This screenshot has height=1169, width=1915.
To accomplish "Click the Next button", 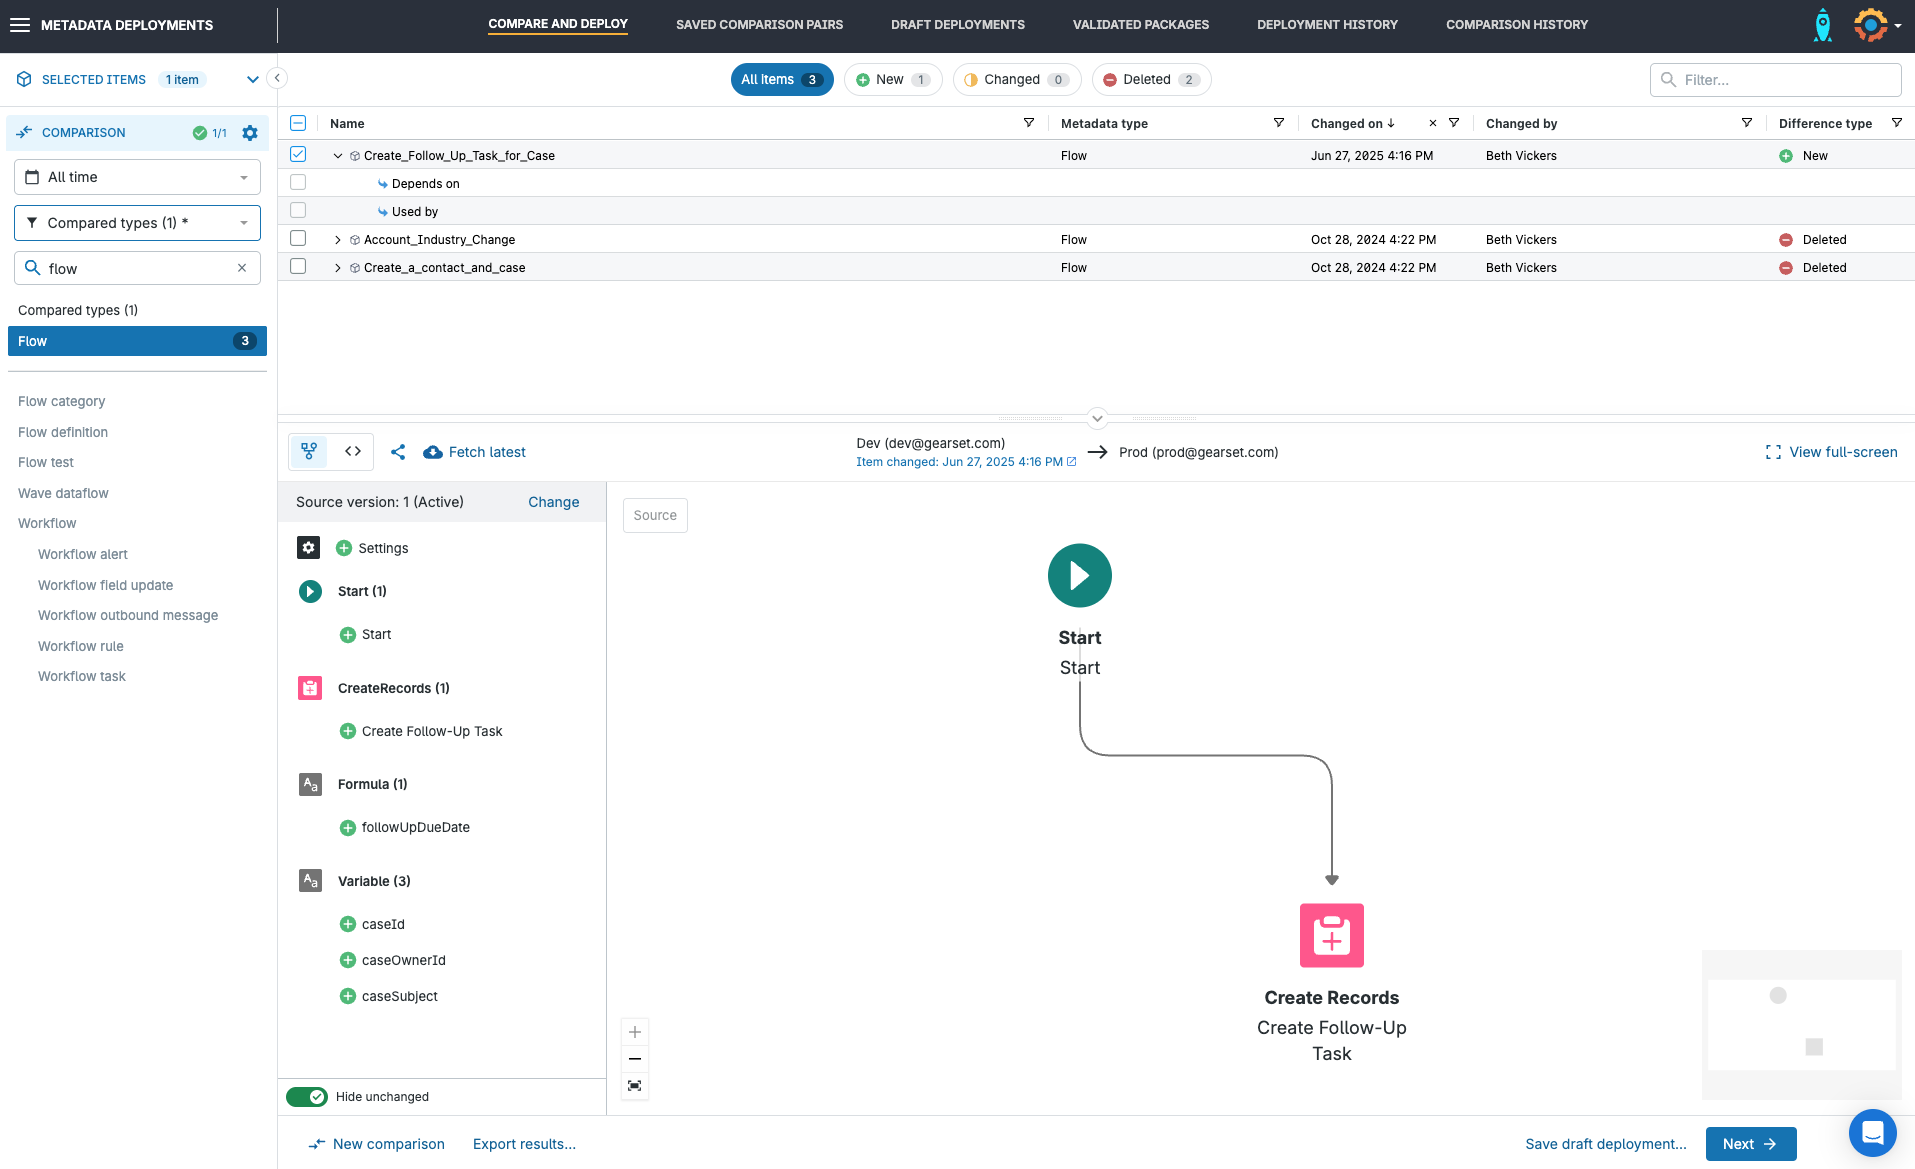I will pos(1750,1144).
